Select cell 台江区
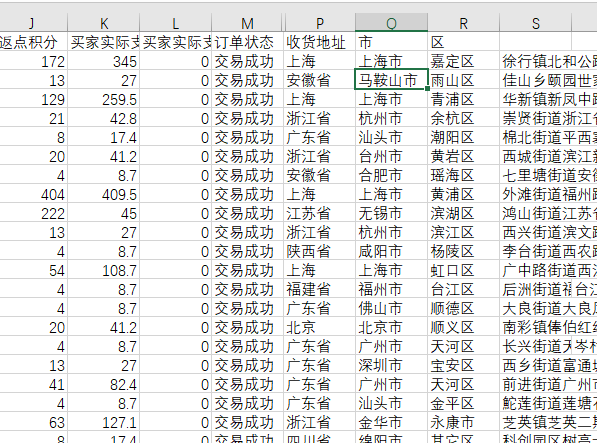The width and height of the screenshot is (597, 443). [463, 289]
